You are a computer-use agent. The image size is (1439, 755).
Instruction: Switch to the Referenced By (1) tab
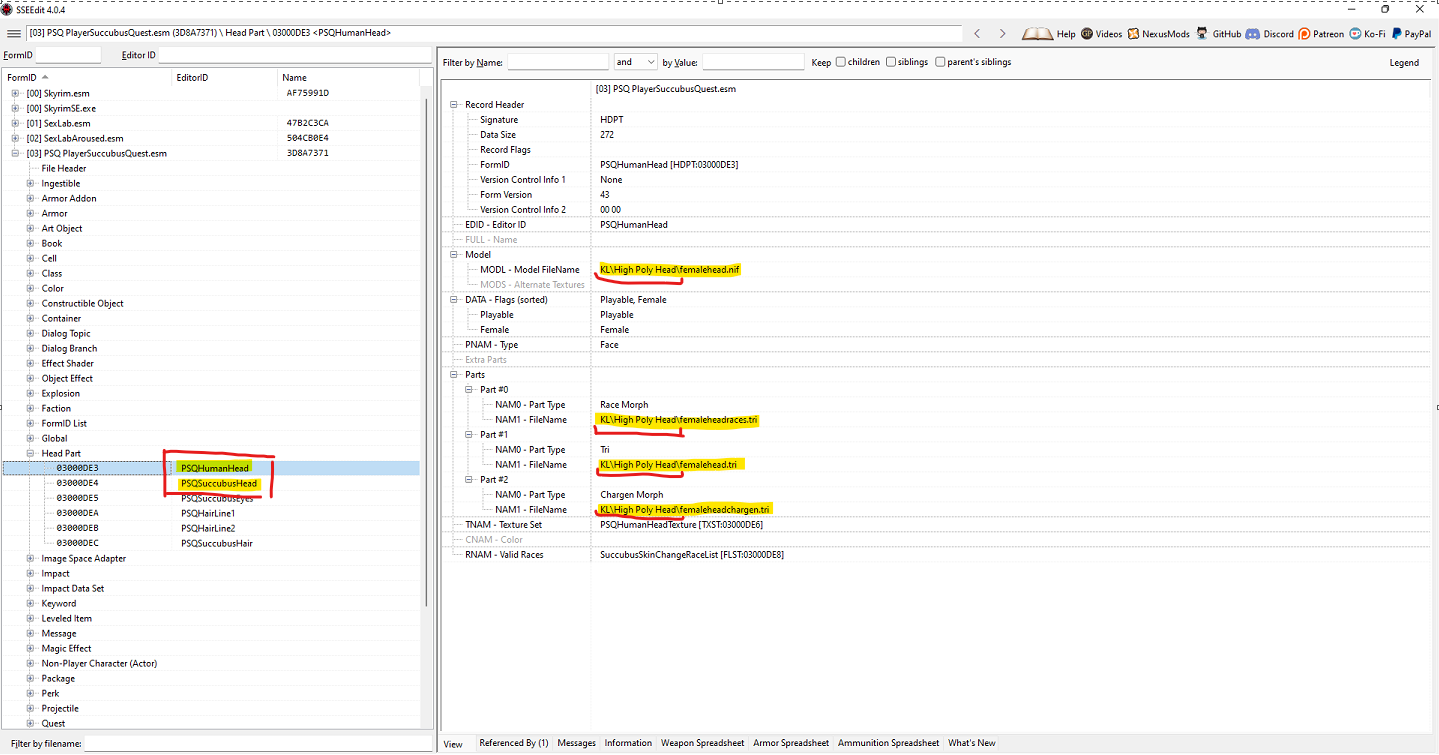(514, 743)
